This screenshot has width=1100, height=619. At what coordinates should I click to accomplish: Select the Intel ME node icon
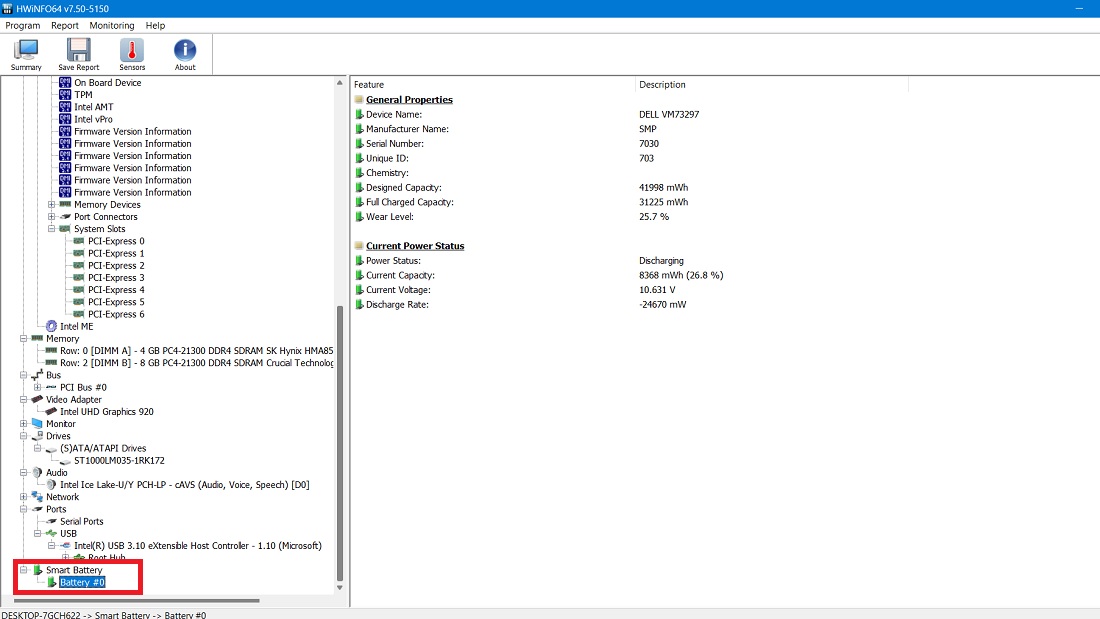pos(50,325)
